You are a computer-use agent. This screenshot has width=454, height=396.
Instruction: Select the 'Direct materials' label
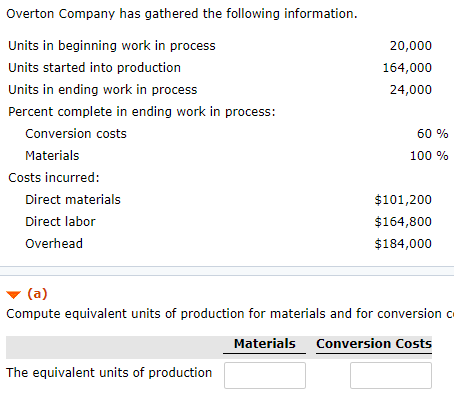click(x=73, y=200)
